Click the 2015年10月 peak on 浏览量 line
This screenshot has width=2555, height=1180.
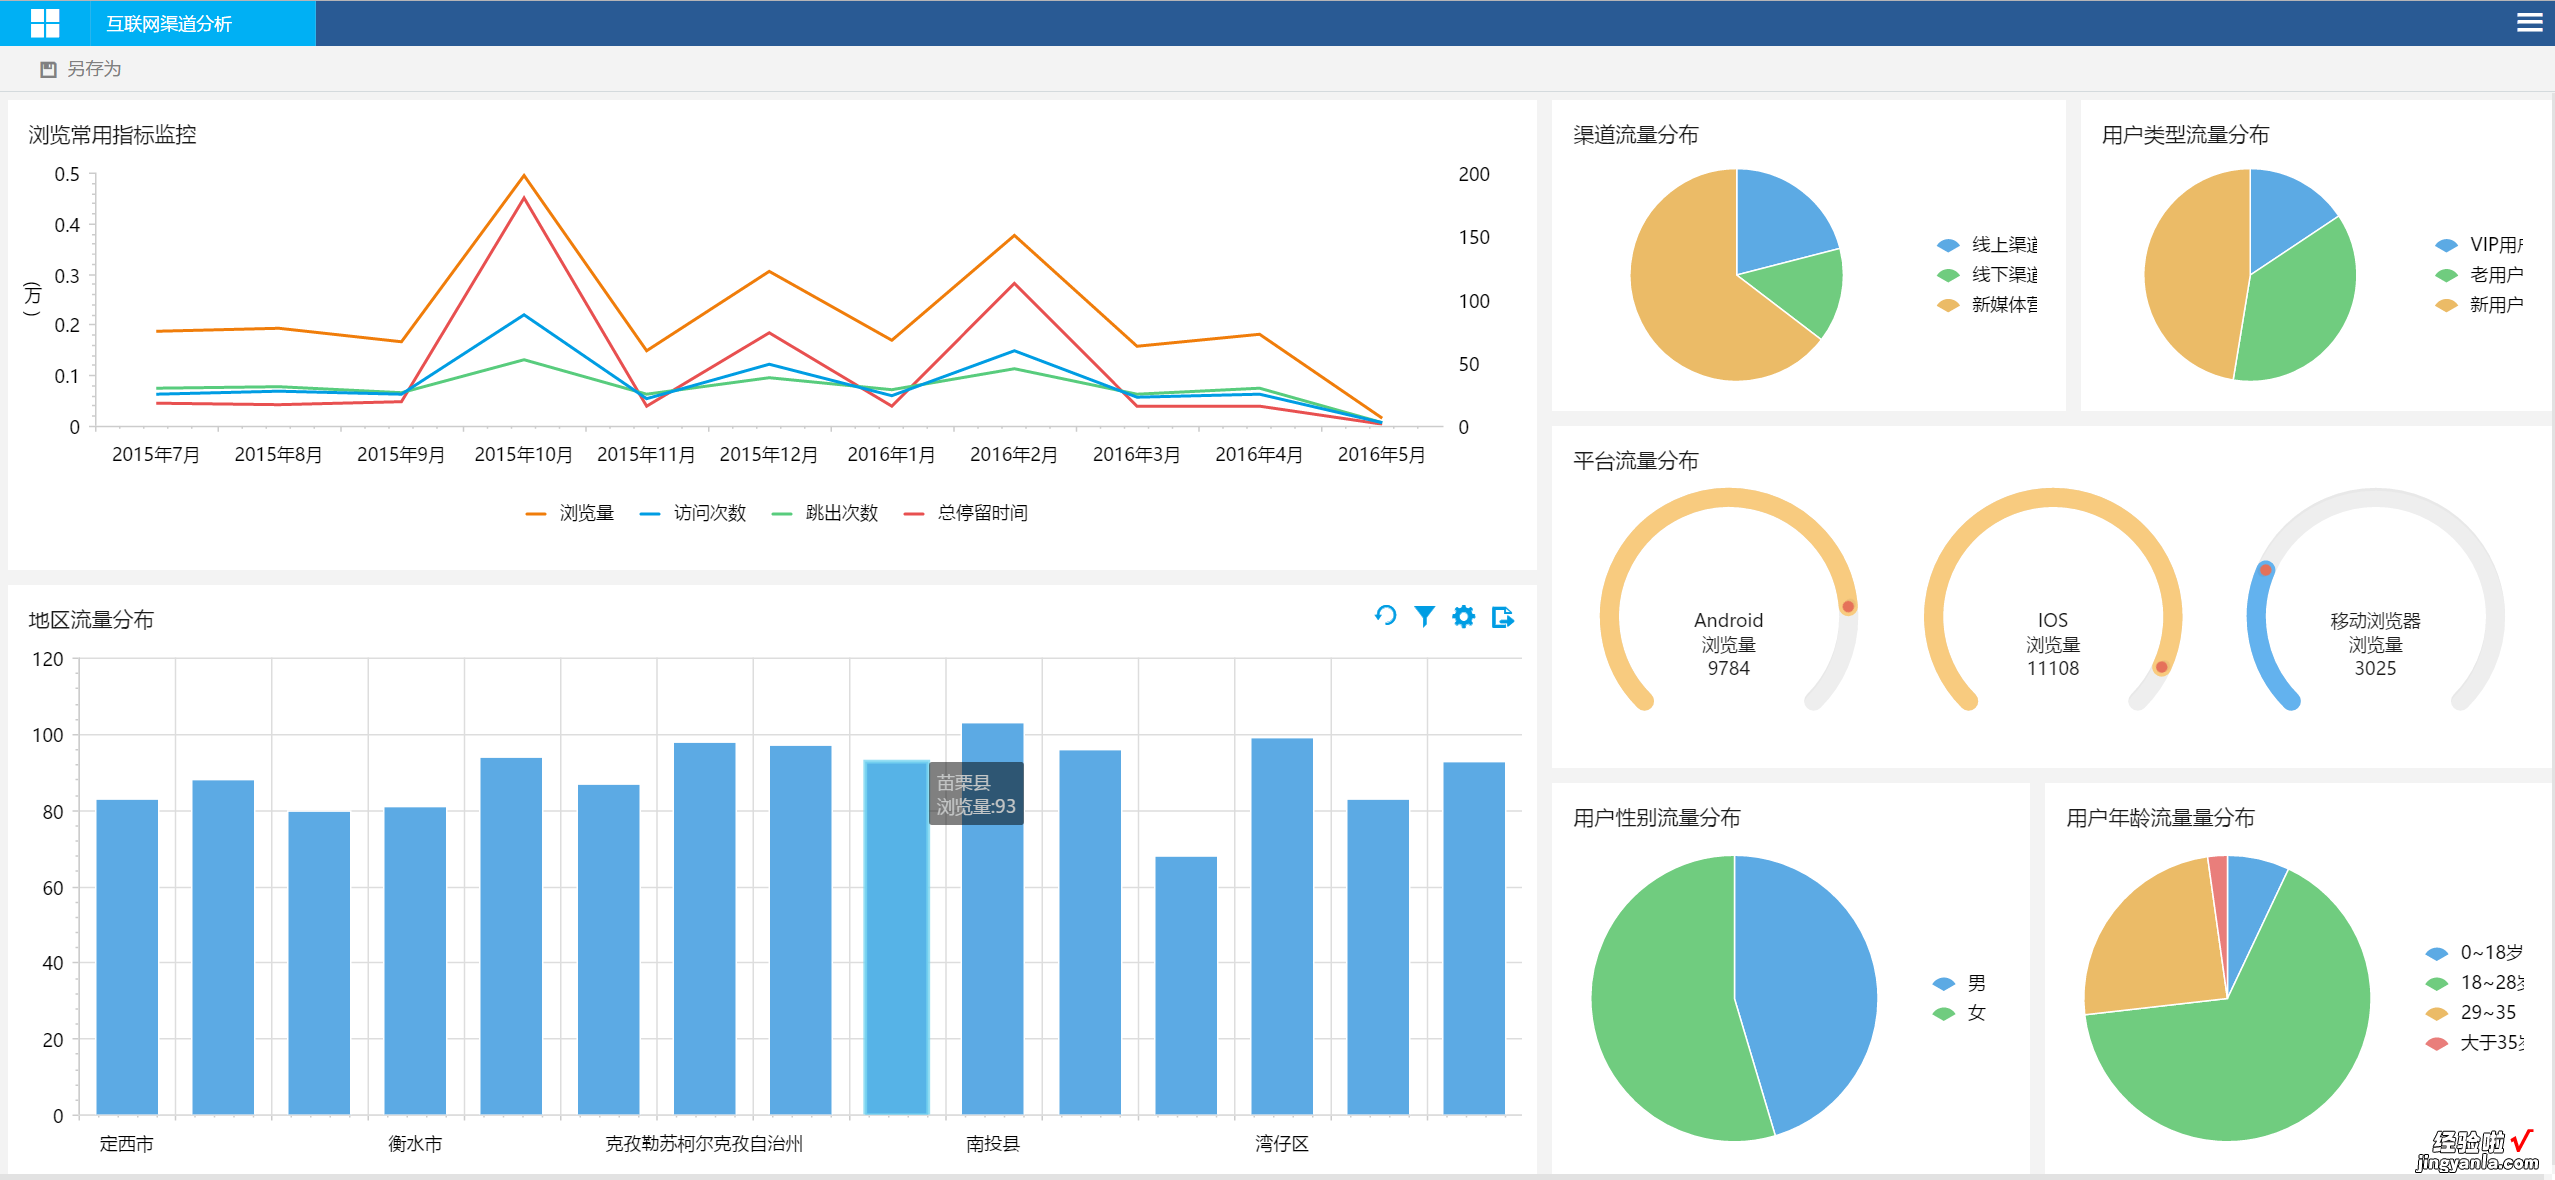[x=524, y=176]
